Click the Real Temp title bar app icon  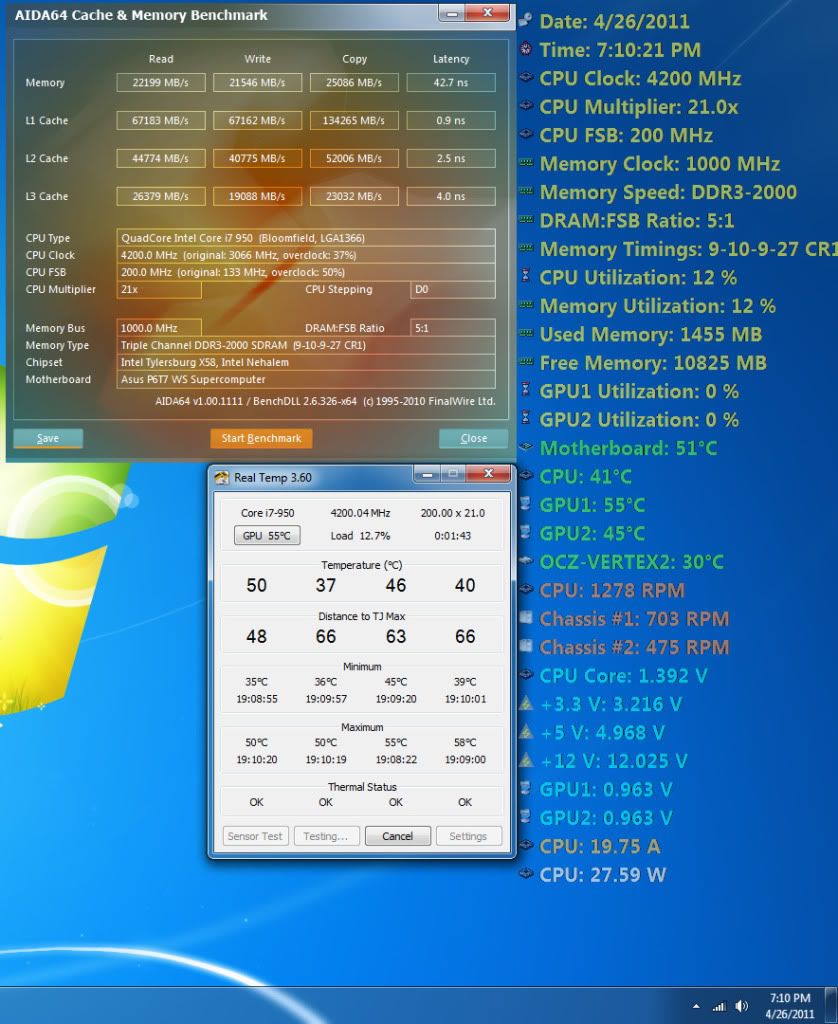(x=222, y=477)
